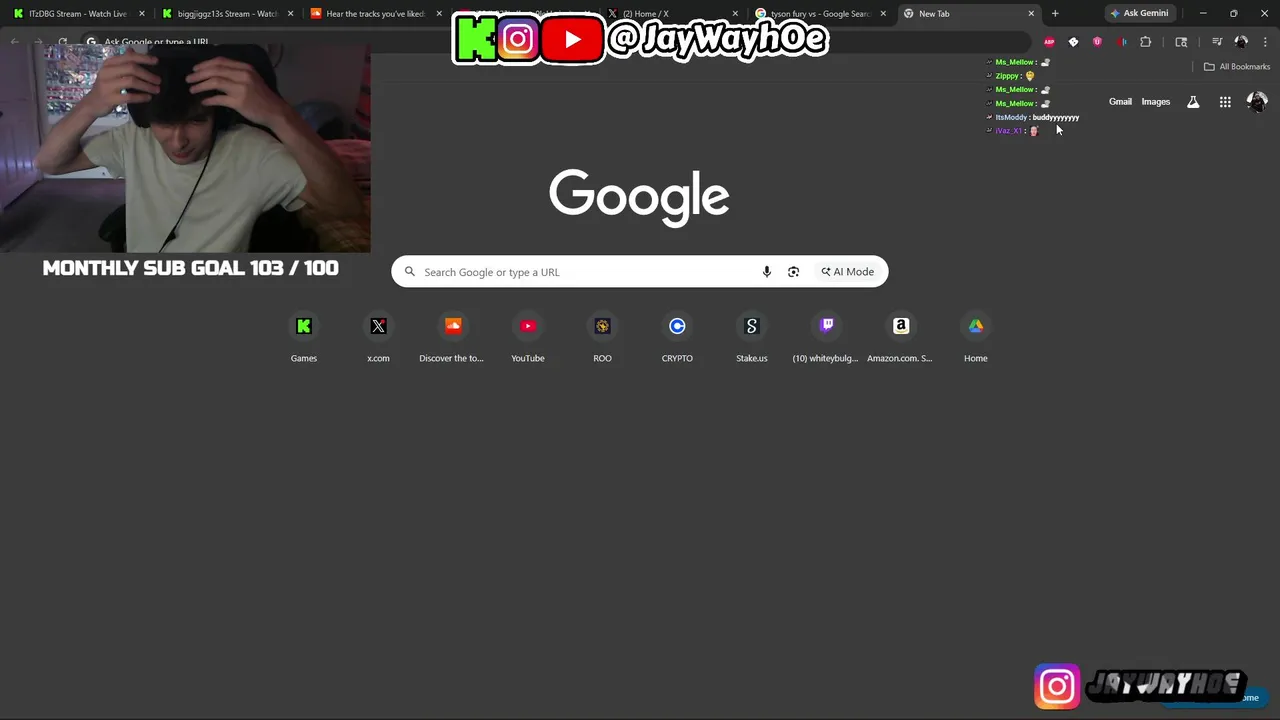Switch to ITzDBG Stream tab

(77, 14)
